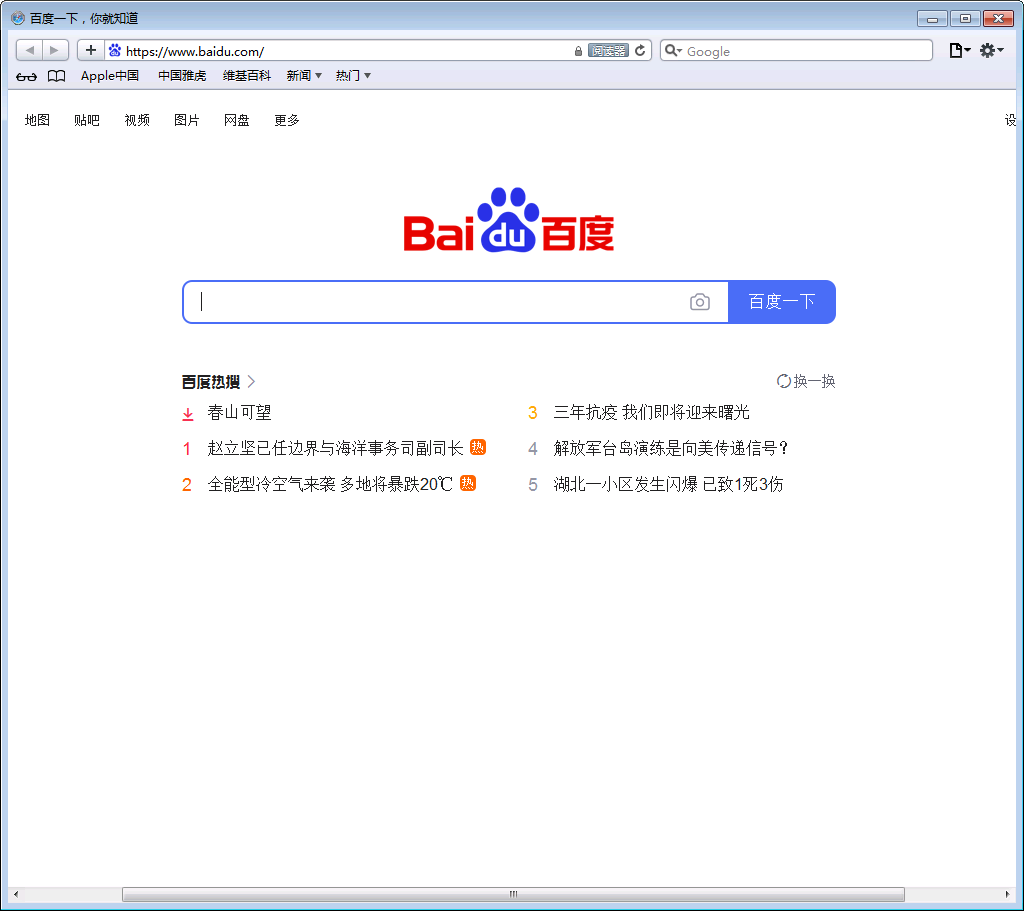Click the lock icon in the address bar

578,51
